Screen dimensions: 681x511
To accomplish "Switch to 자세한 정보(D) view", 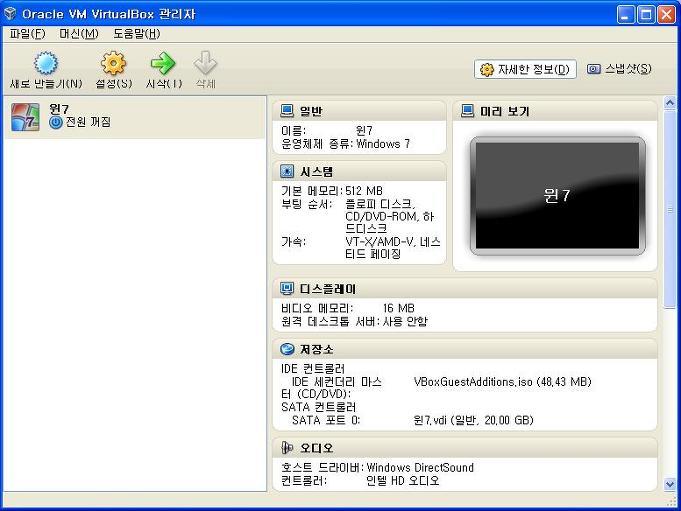I will 526,69.
